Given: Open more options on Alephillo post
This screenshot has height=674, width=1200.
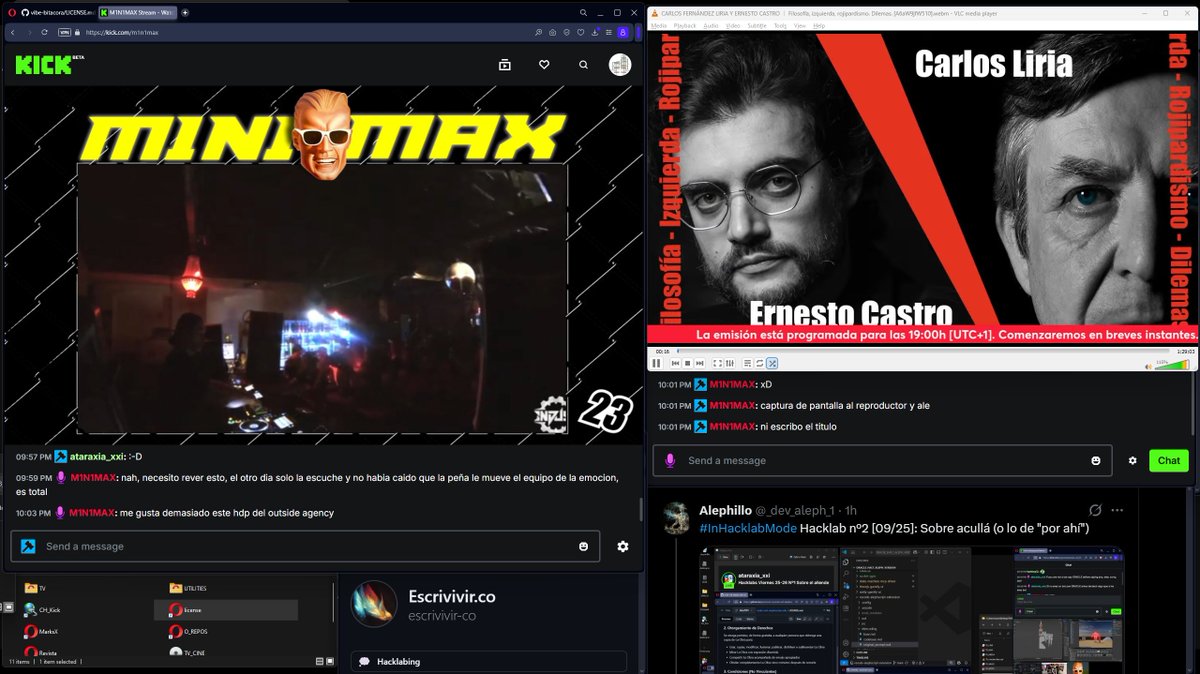Looking at the screenshot, I should pyautogui.click(x=1117, y=510).
